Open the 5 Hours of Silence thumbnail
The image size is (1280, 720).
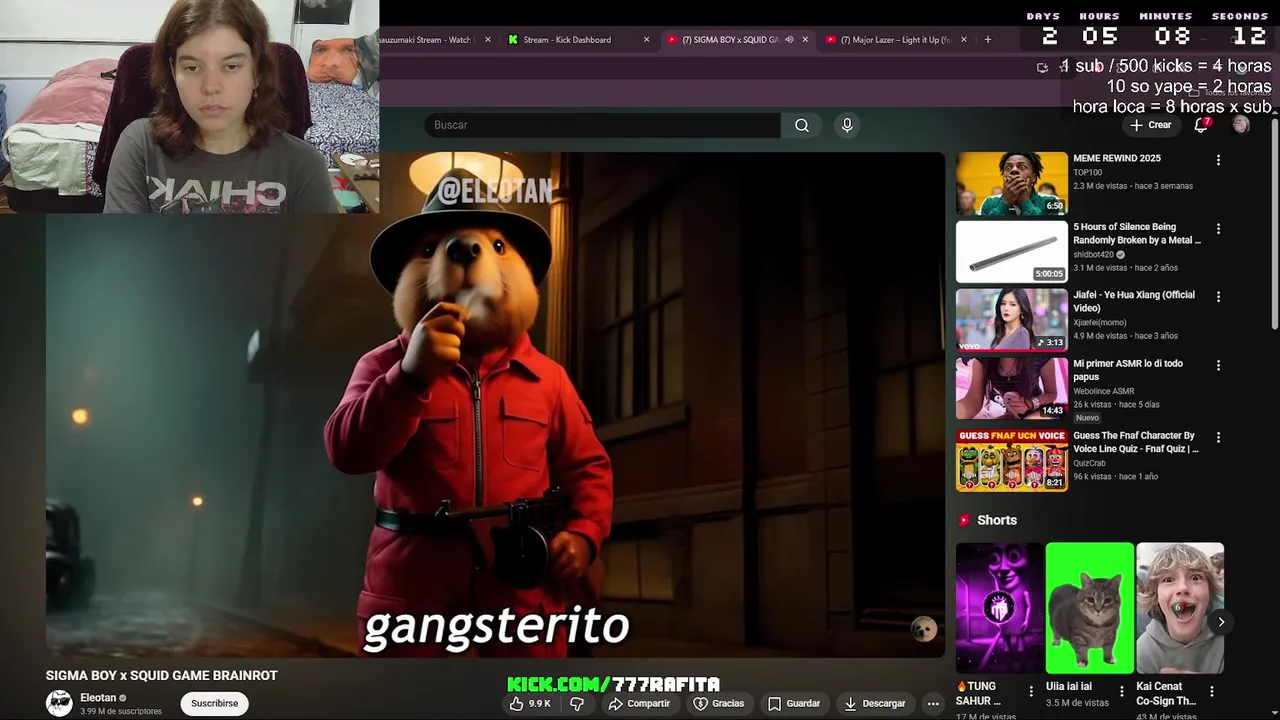pos(1012,252)
